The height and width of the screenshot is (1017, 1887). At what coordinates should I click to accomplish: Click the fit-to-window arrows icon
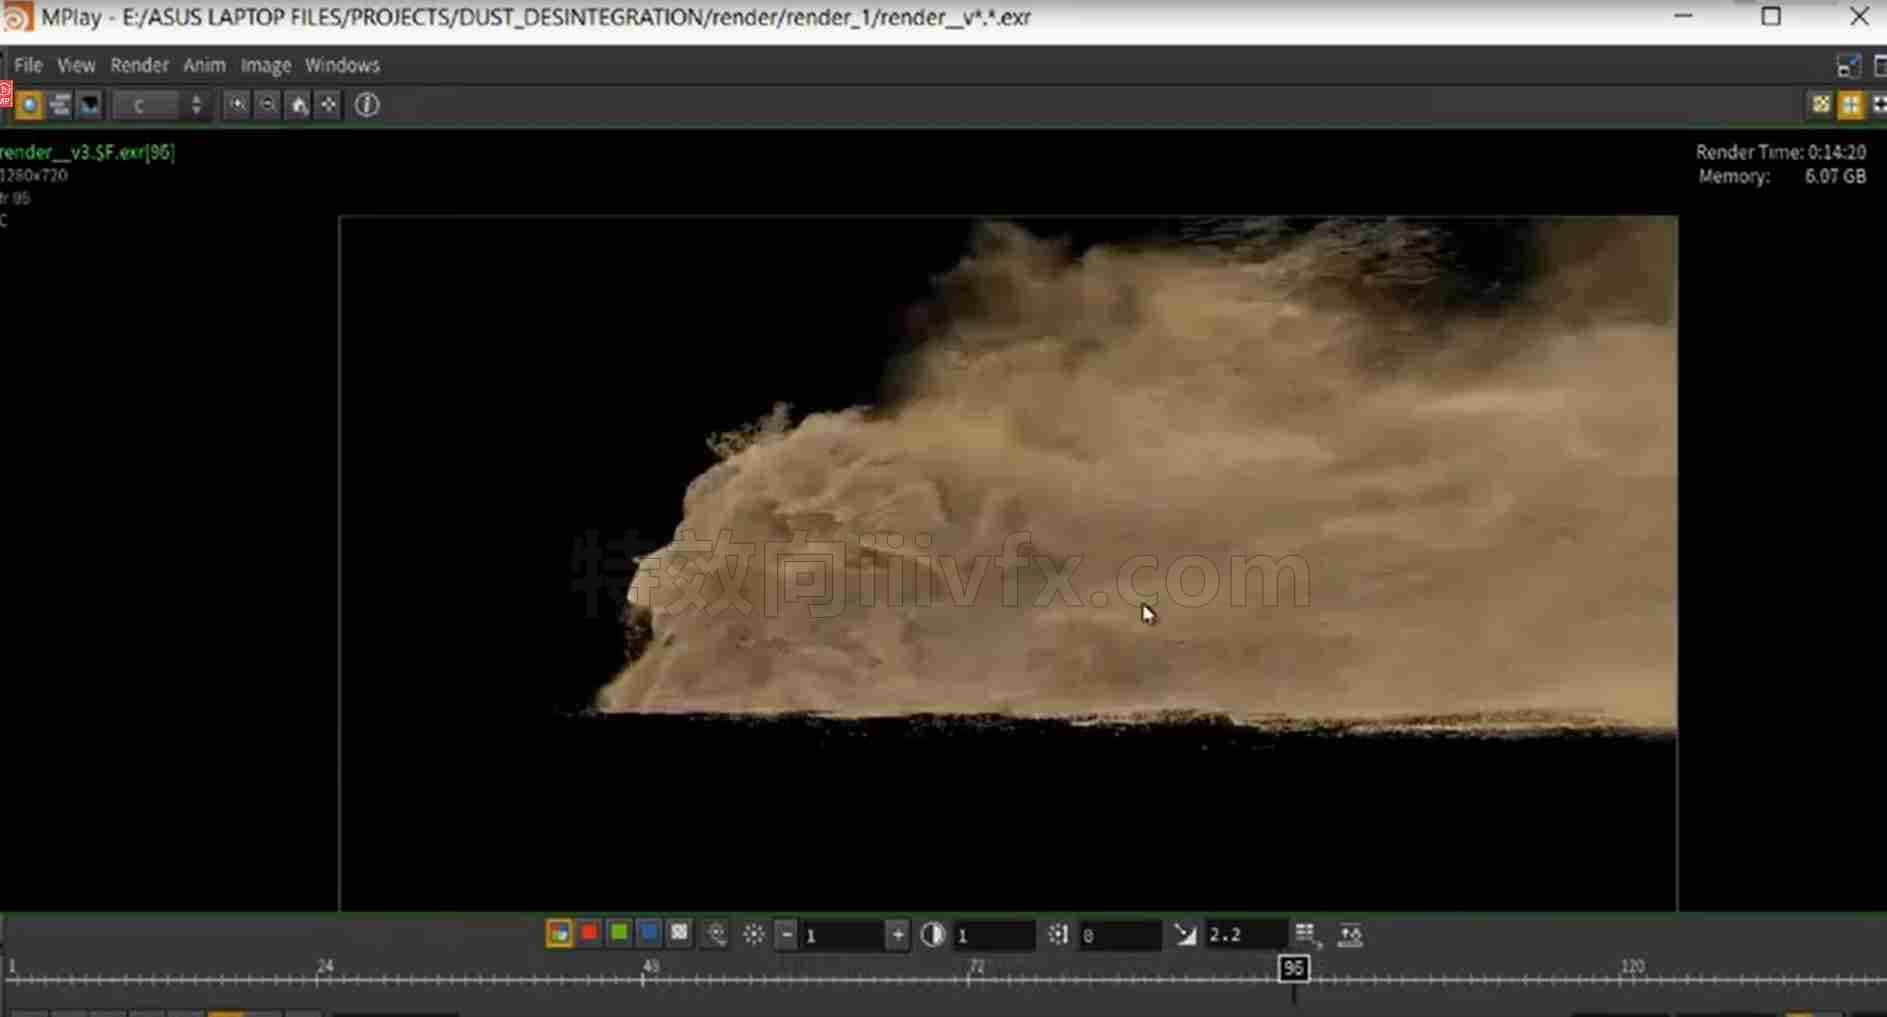[x=328, y=105]
